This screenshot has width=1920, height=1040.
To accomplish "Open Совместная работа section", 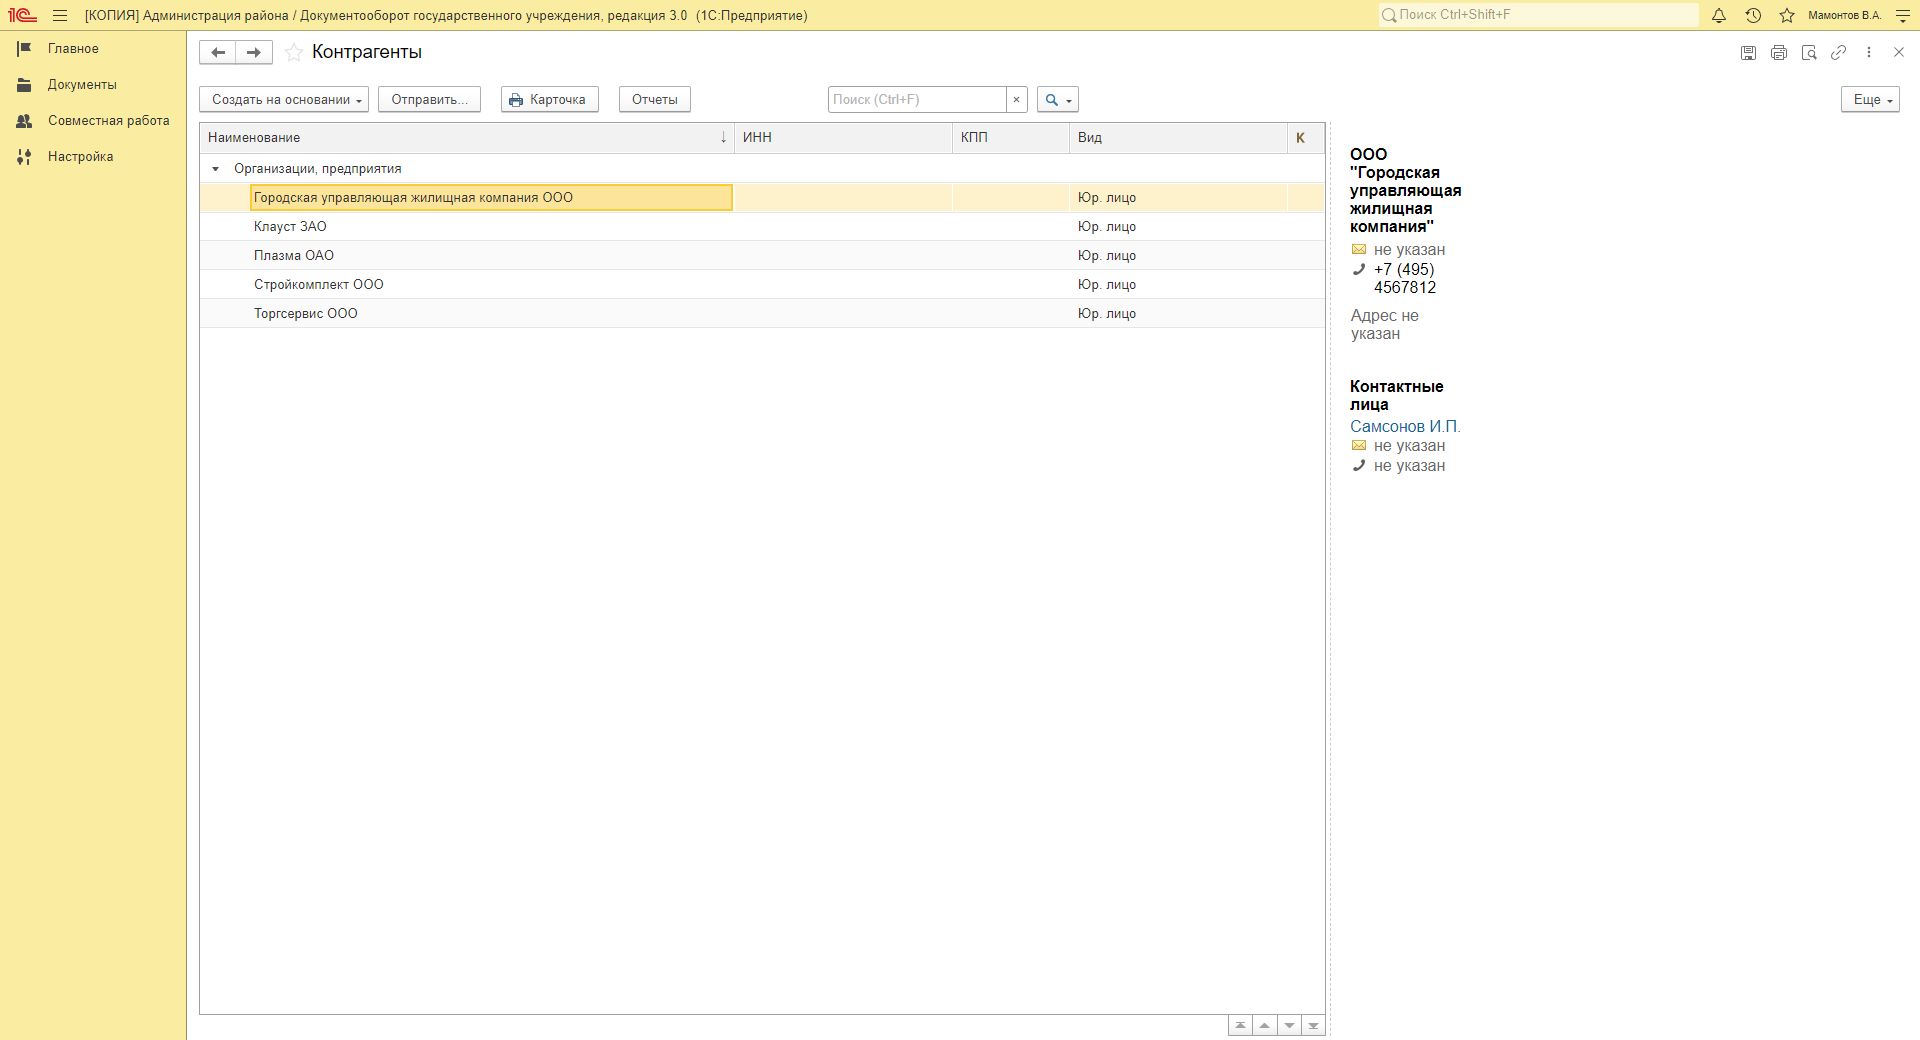I will point(108,121).
